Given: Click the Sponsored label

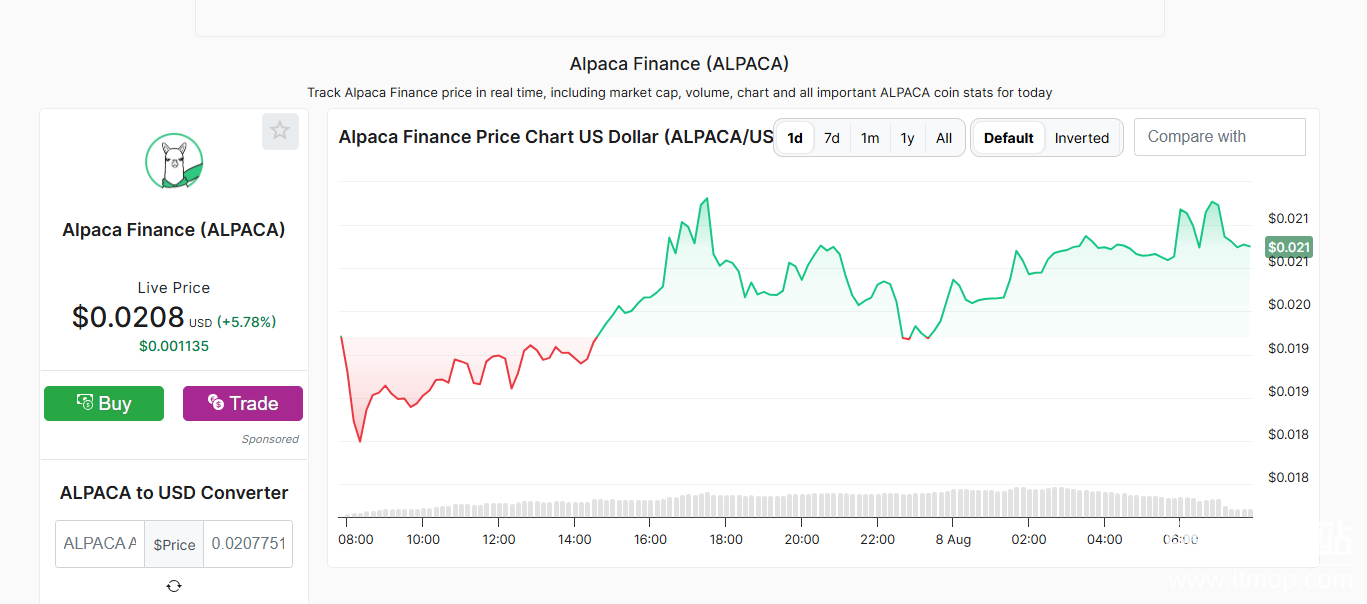Looking at the screenshot, I should point(270,439).
